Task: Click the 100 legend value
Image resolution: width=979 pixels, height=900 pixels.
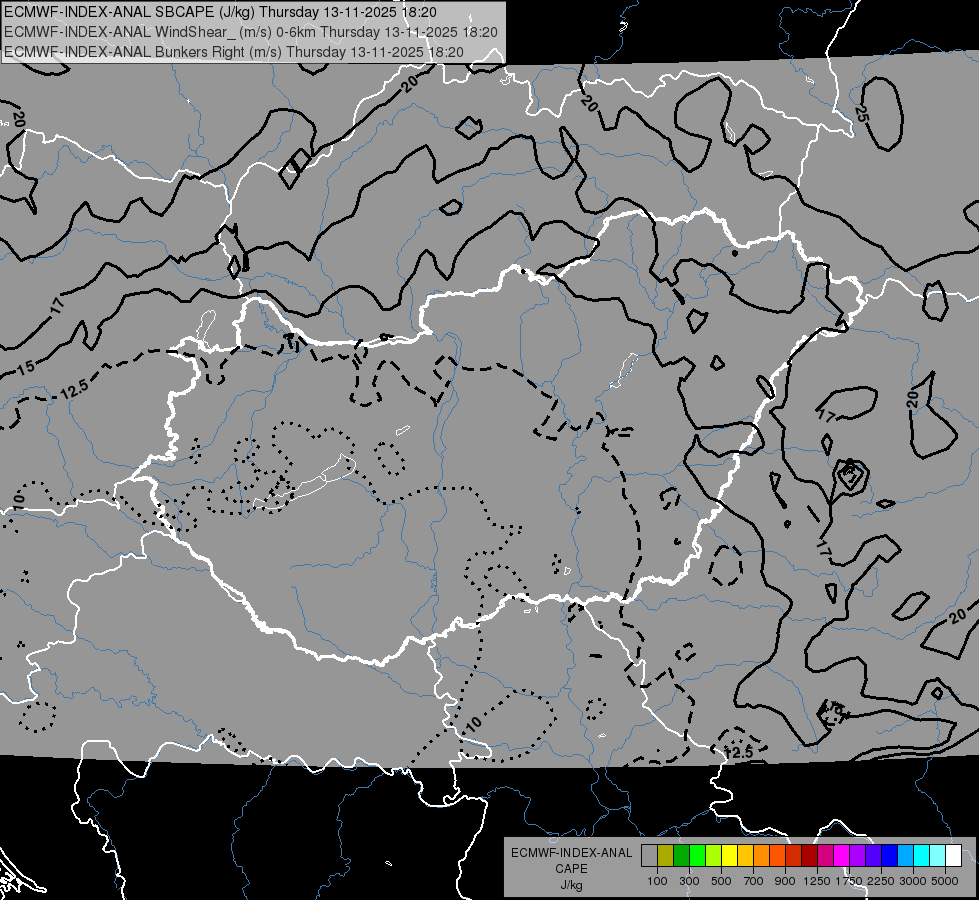Action: (657, 881)
